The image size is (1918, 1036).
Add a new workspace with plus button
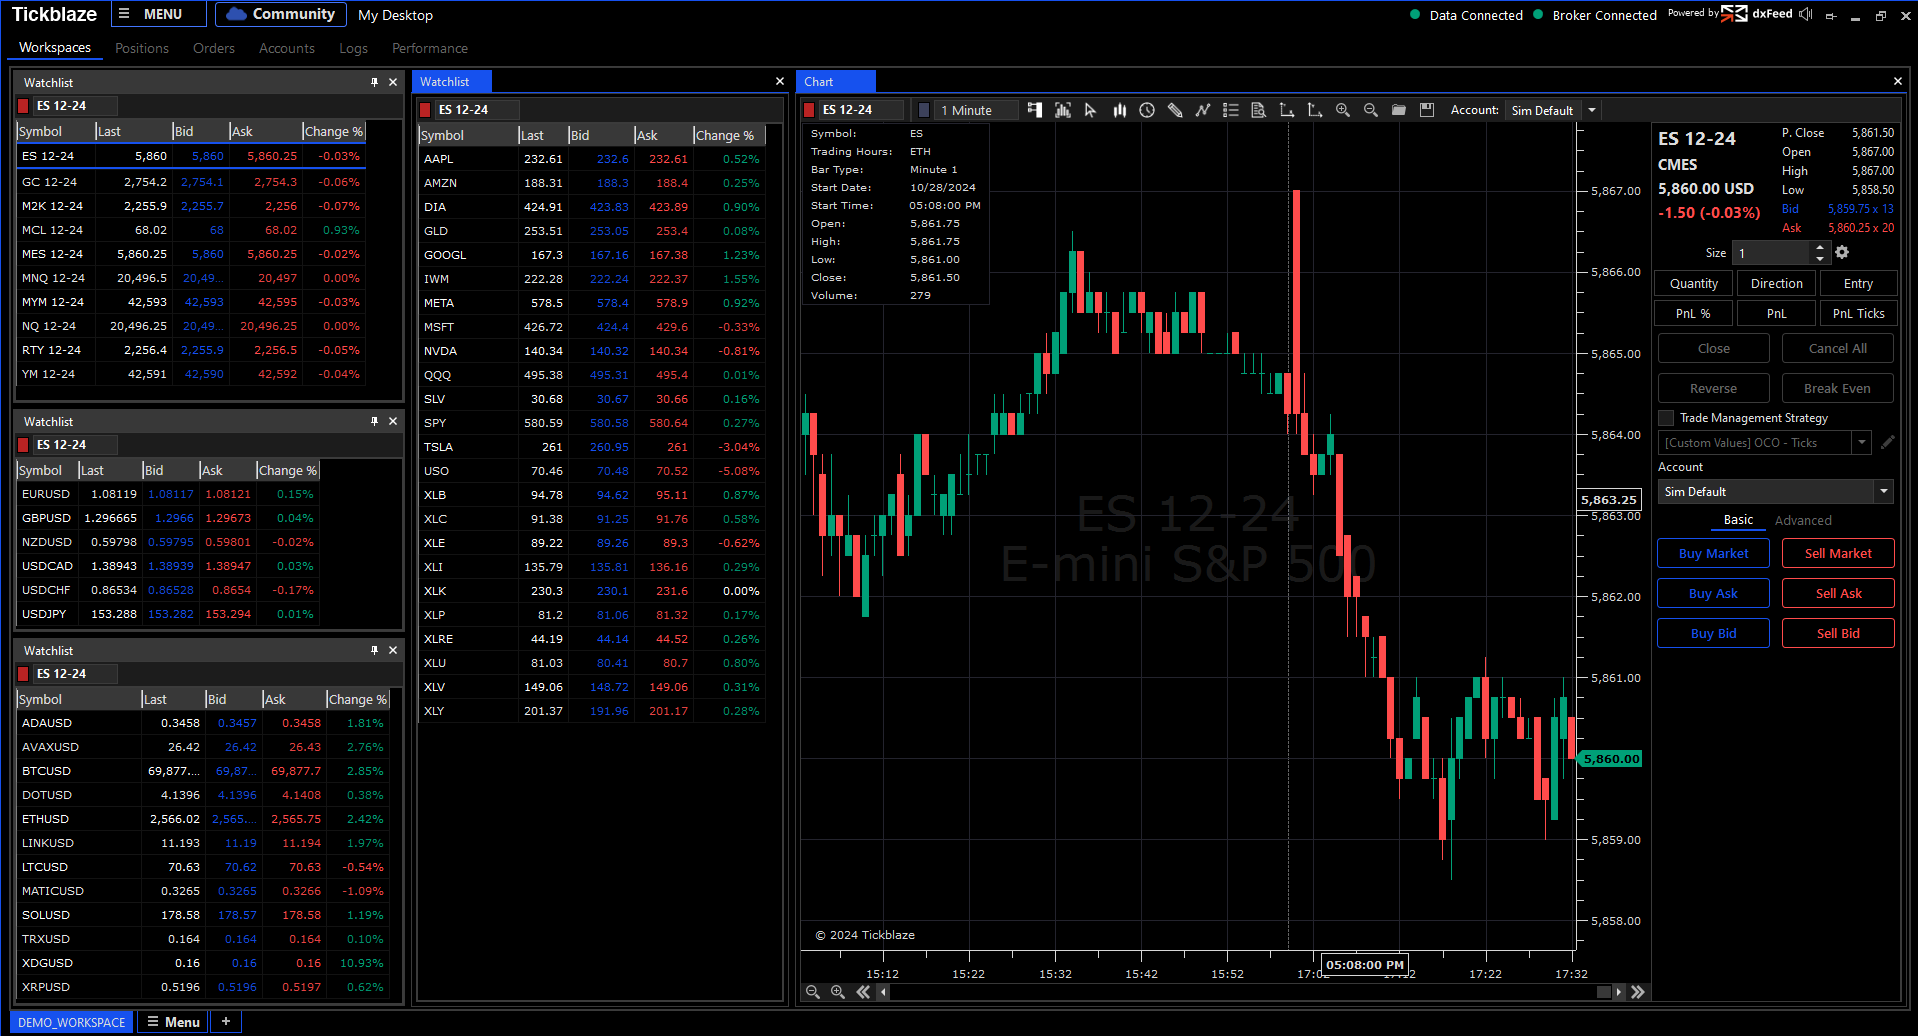coord(226,1022)
